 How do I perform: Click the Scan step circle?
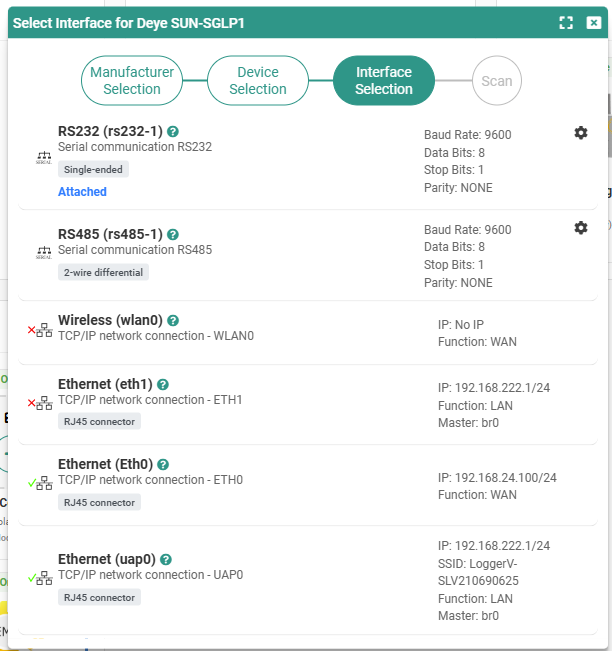497,81
